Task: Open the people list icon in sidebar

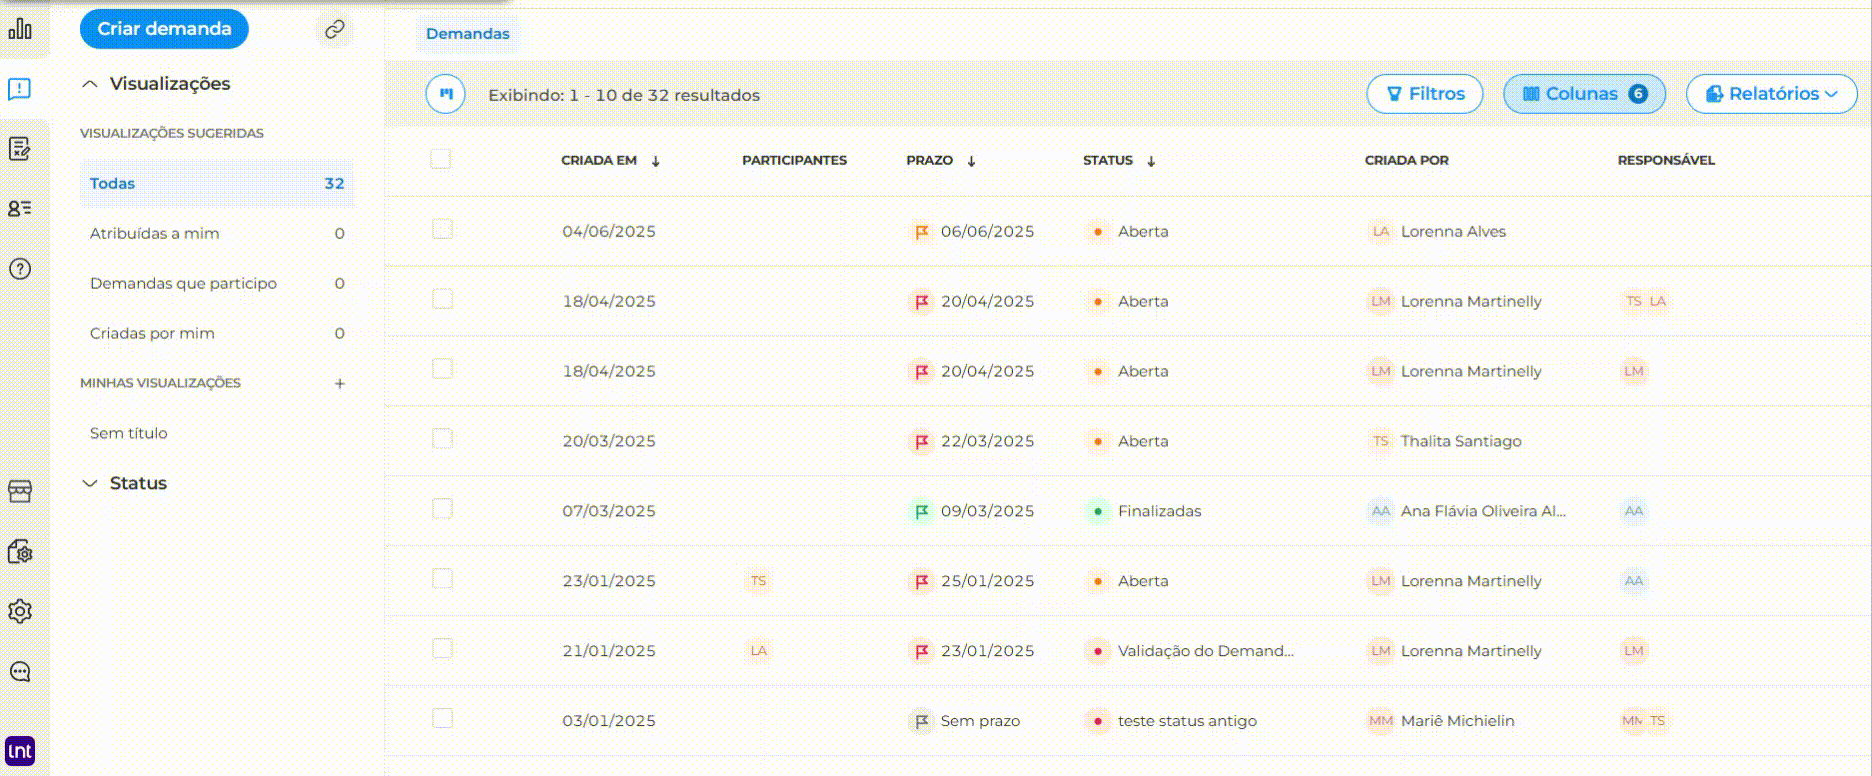Action: click(x=20, y=208)
